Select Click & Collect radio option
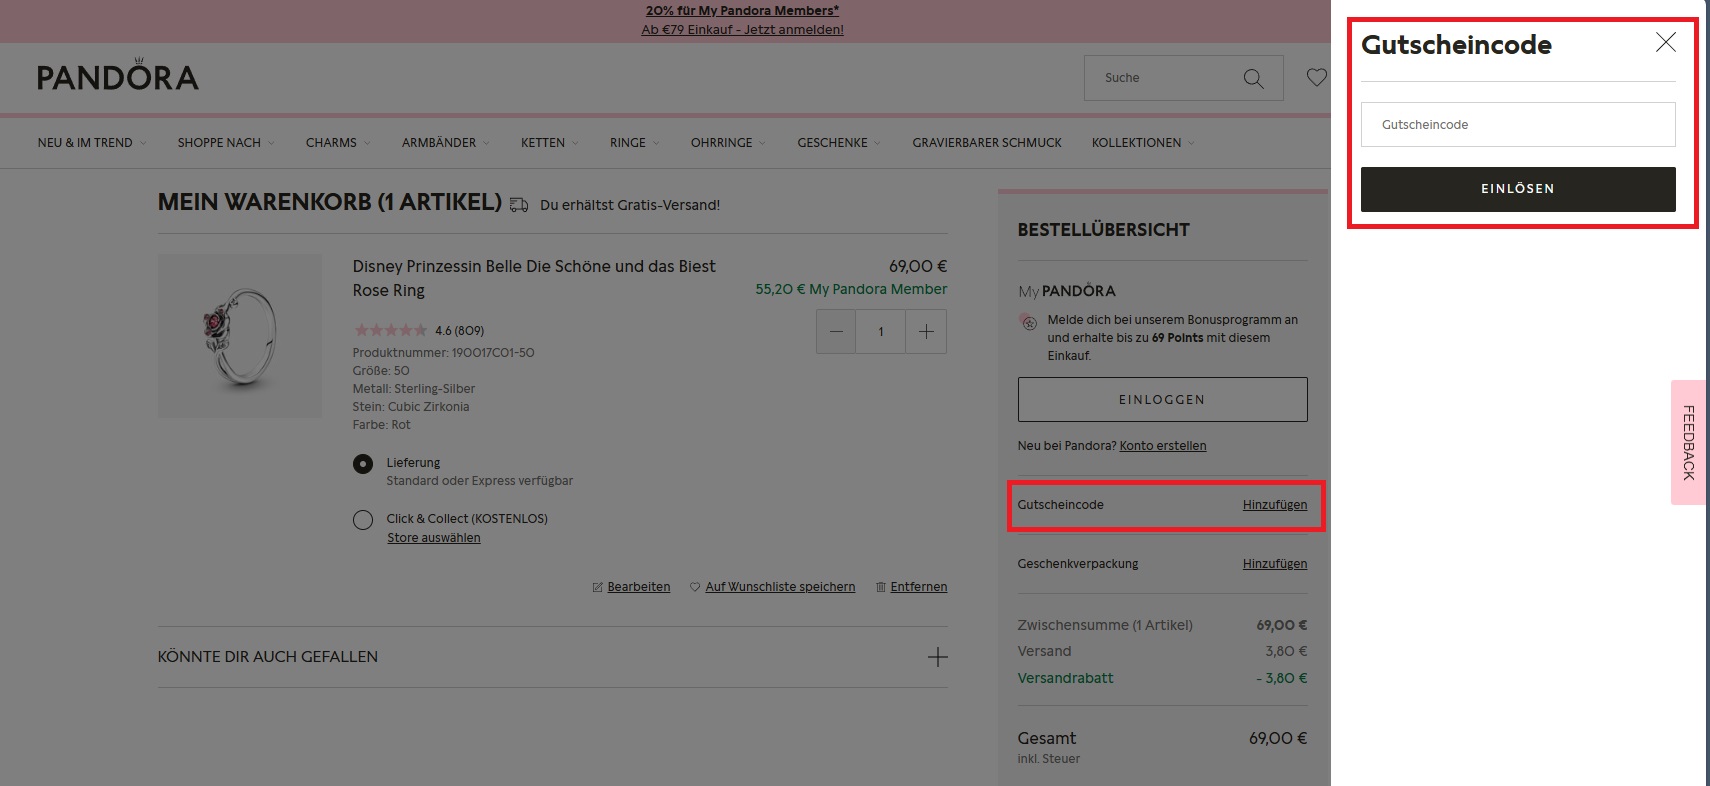The width and height of the screenshot is (1710, 786). [363, 520]
